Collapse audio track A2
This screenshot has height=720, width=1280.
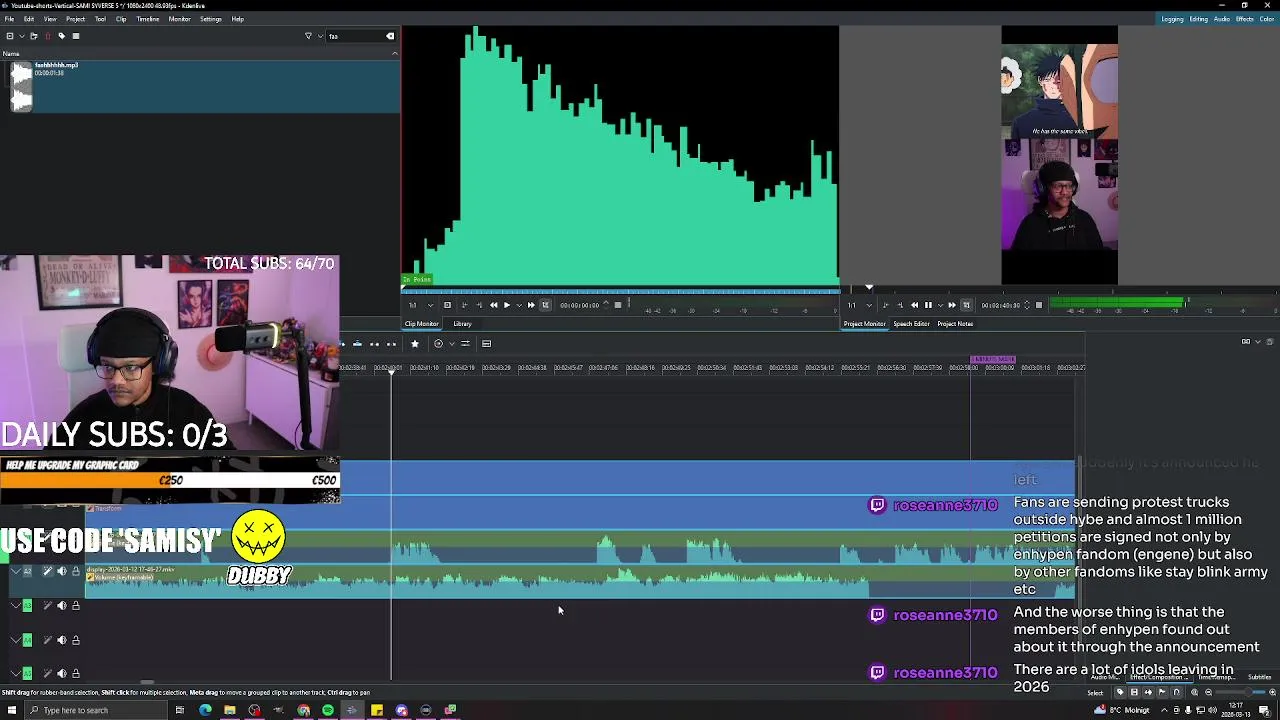[15, 571]
